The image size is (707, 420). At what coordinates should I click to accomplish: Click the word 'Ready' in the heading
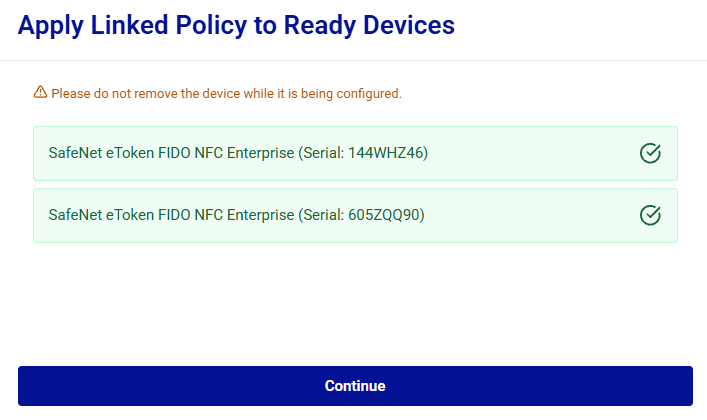320,26
